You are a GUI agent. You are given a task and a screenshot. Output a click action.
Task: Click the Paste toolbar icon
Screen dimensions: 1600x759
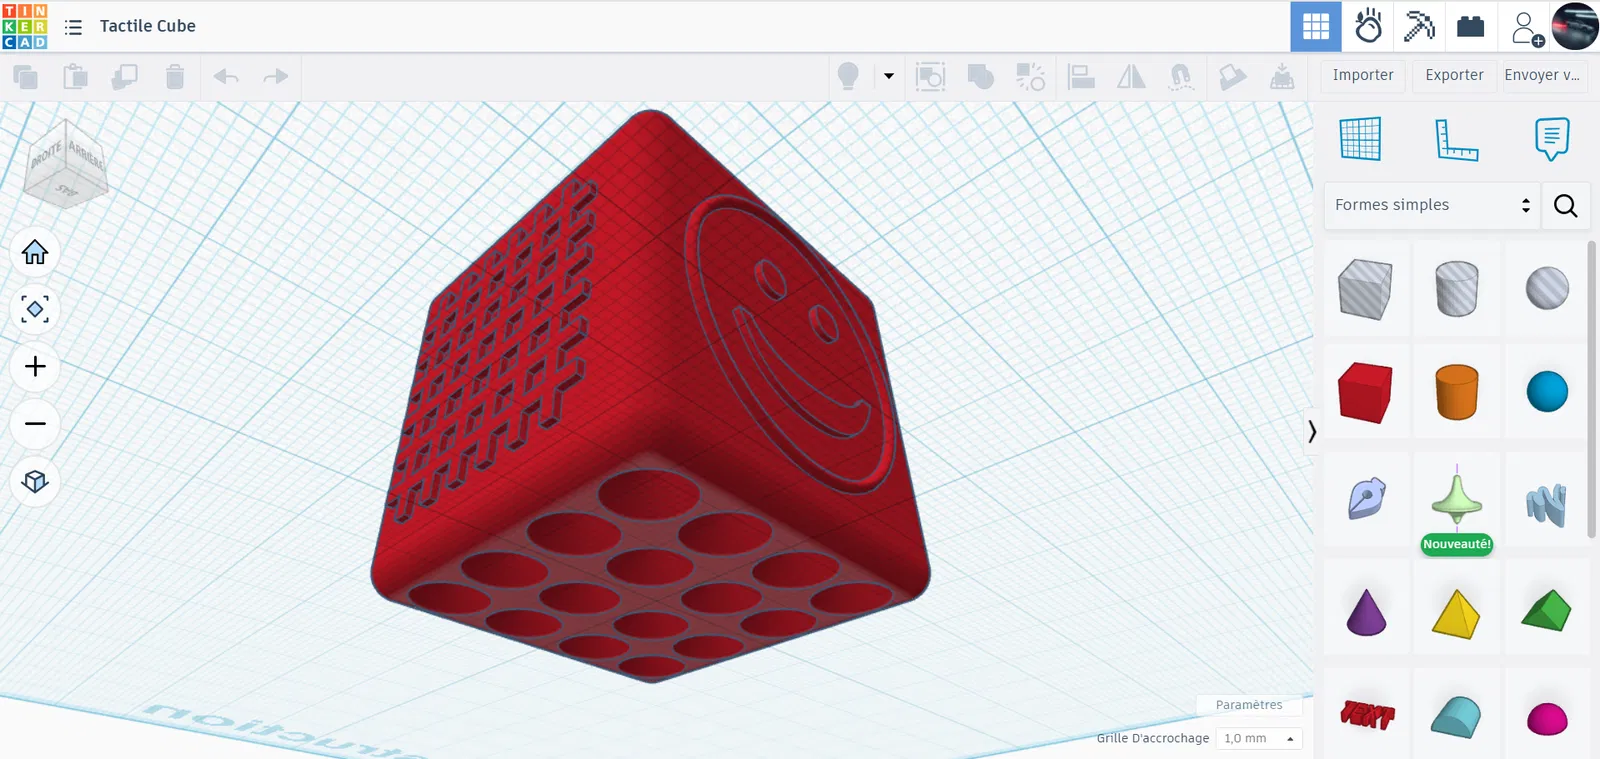pos(75,76)
